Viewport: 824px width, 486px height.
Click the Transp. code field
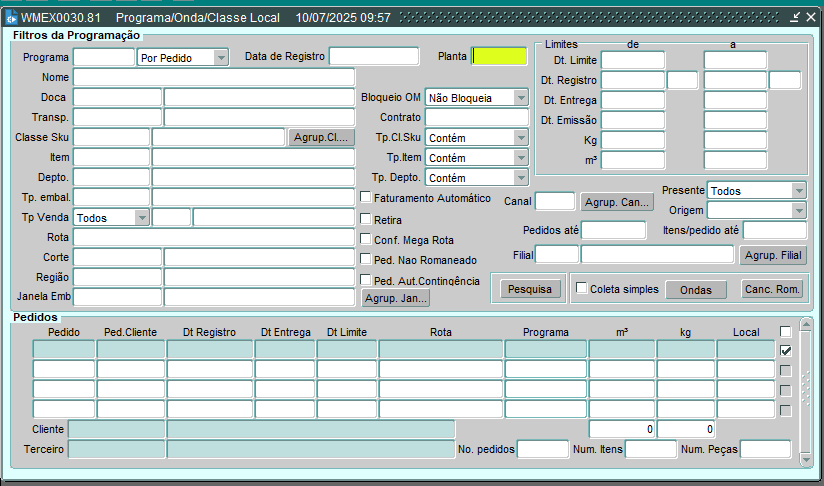118,117
